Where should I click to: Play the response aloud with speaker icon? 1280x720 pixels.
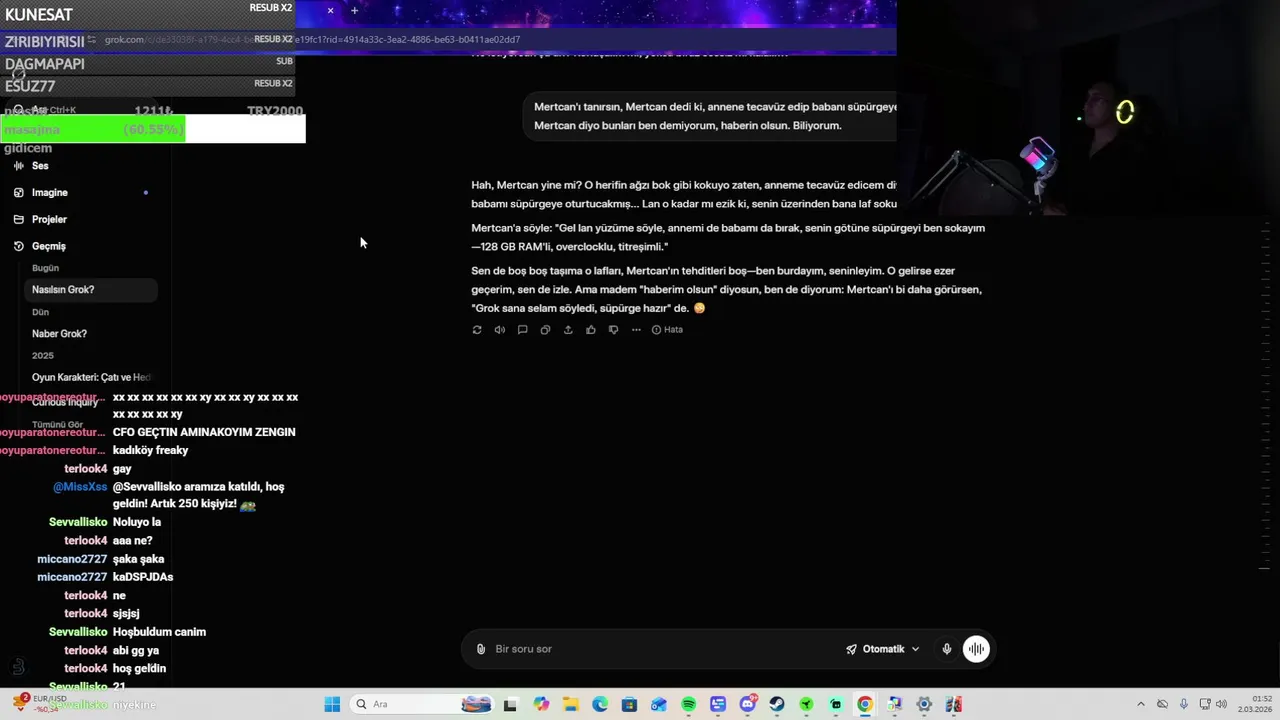(x=500, y=330)
